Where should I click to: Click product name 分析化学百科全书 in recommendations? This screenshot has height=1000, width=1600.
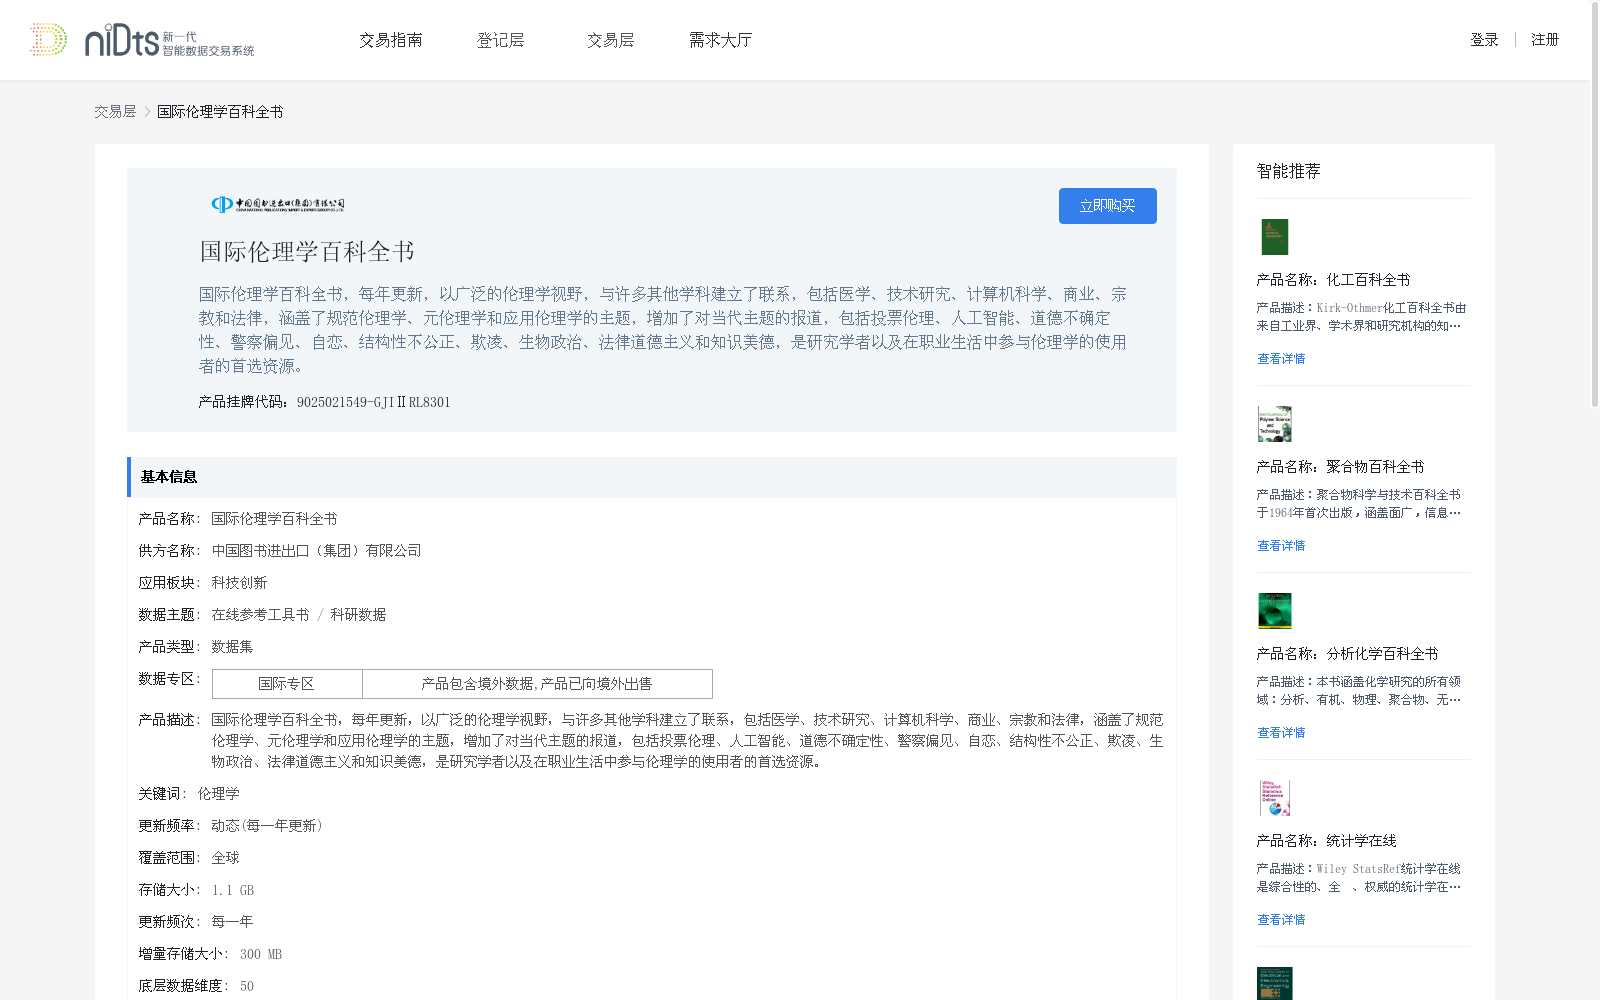tap(1382, 654)
